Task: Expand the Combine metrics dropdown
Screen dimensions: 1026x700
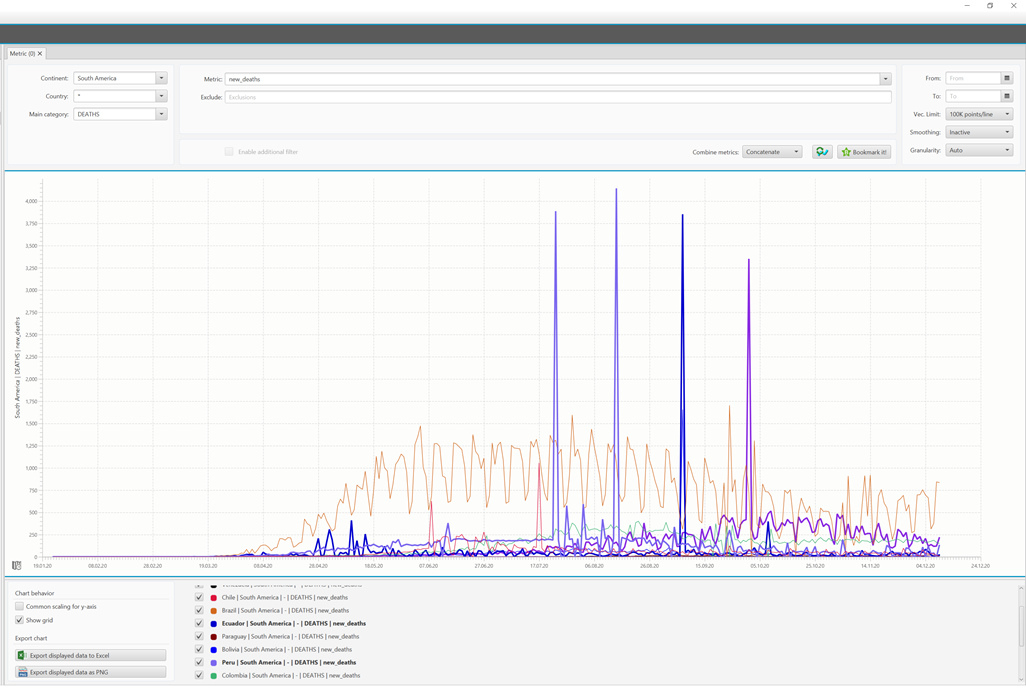Action: point(796,152)
